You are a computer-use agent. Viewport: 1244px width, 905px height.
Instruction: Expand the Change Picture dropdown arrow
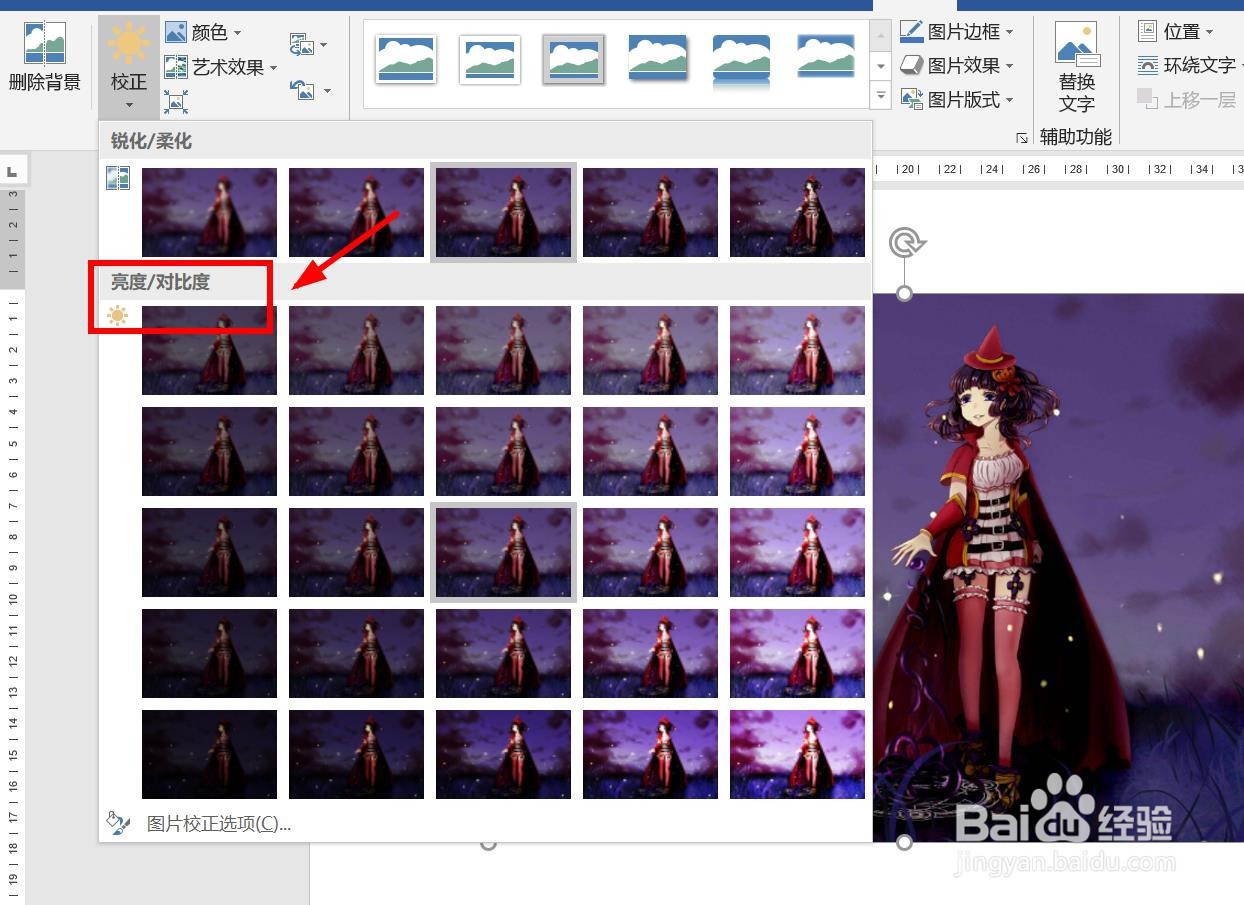coord(324,46)
